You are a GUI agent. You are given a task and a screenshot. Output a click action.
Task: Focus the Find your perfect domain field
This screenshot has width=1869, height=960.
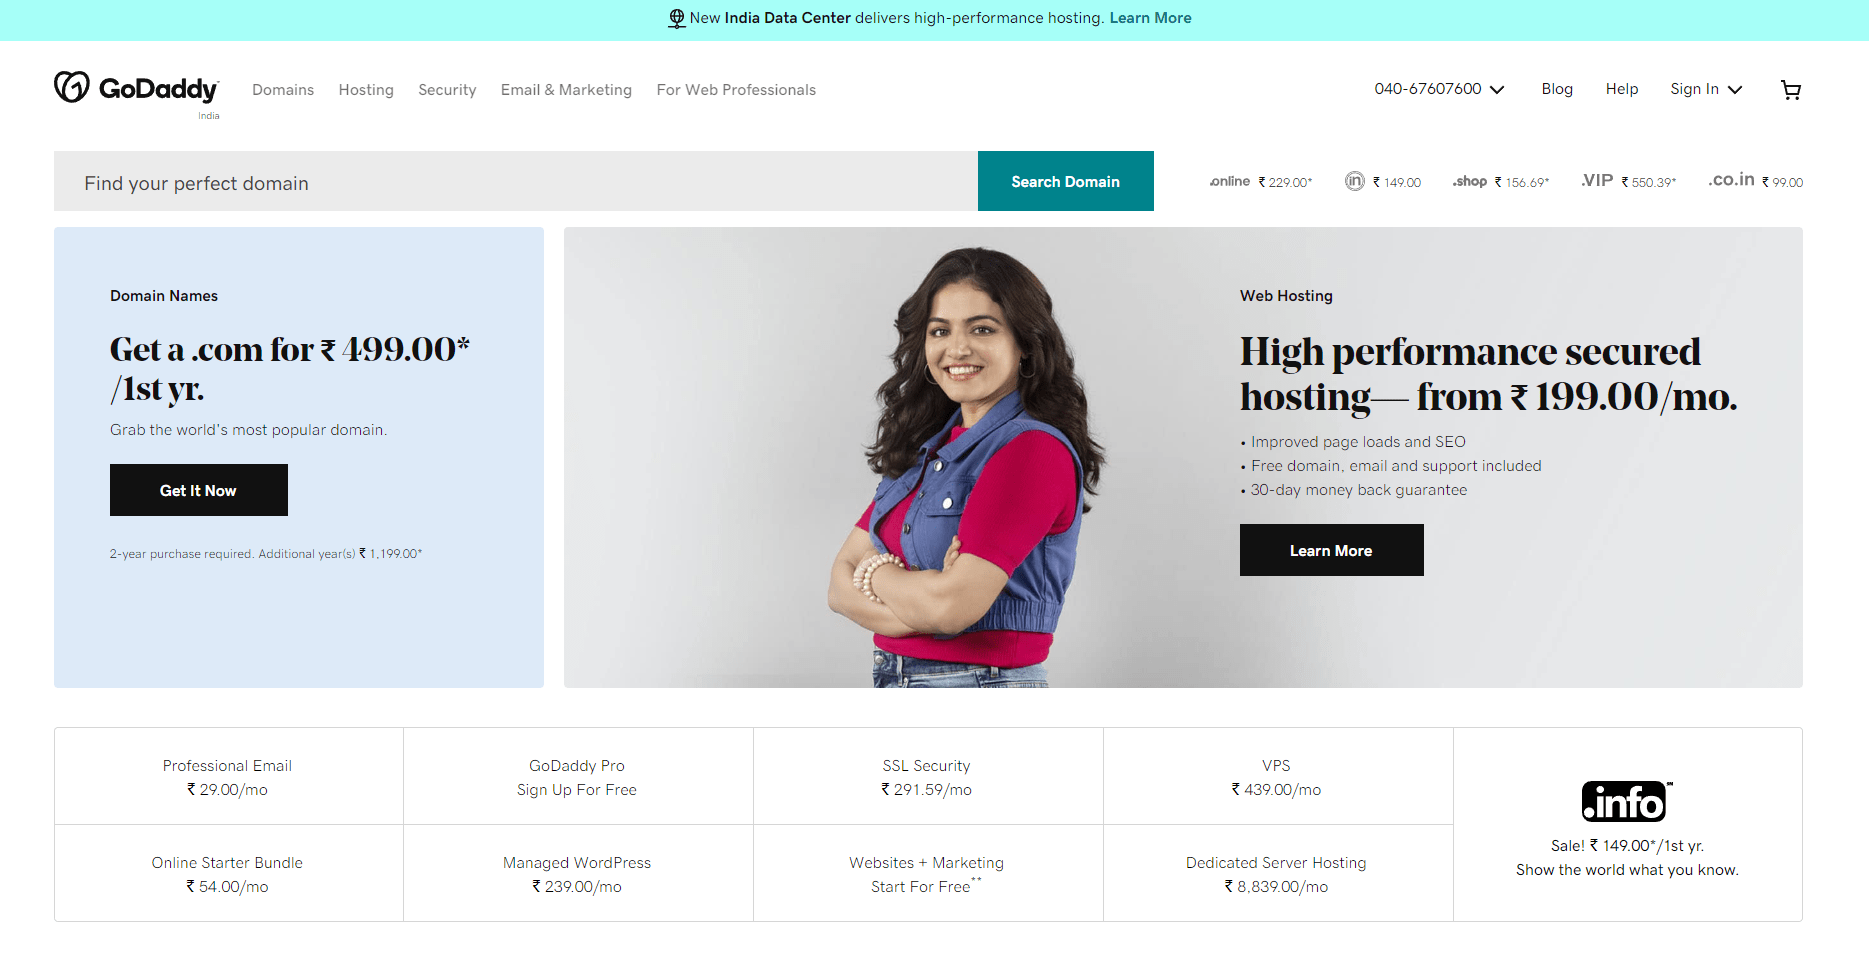pyautogui.click(x=516, y=181)
